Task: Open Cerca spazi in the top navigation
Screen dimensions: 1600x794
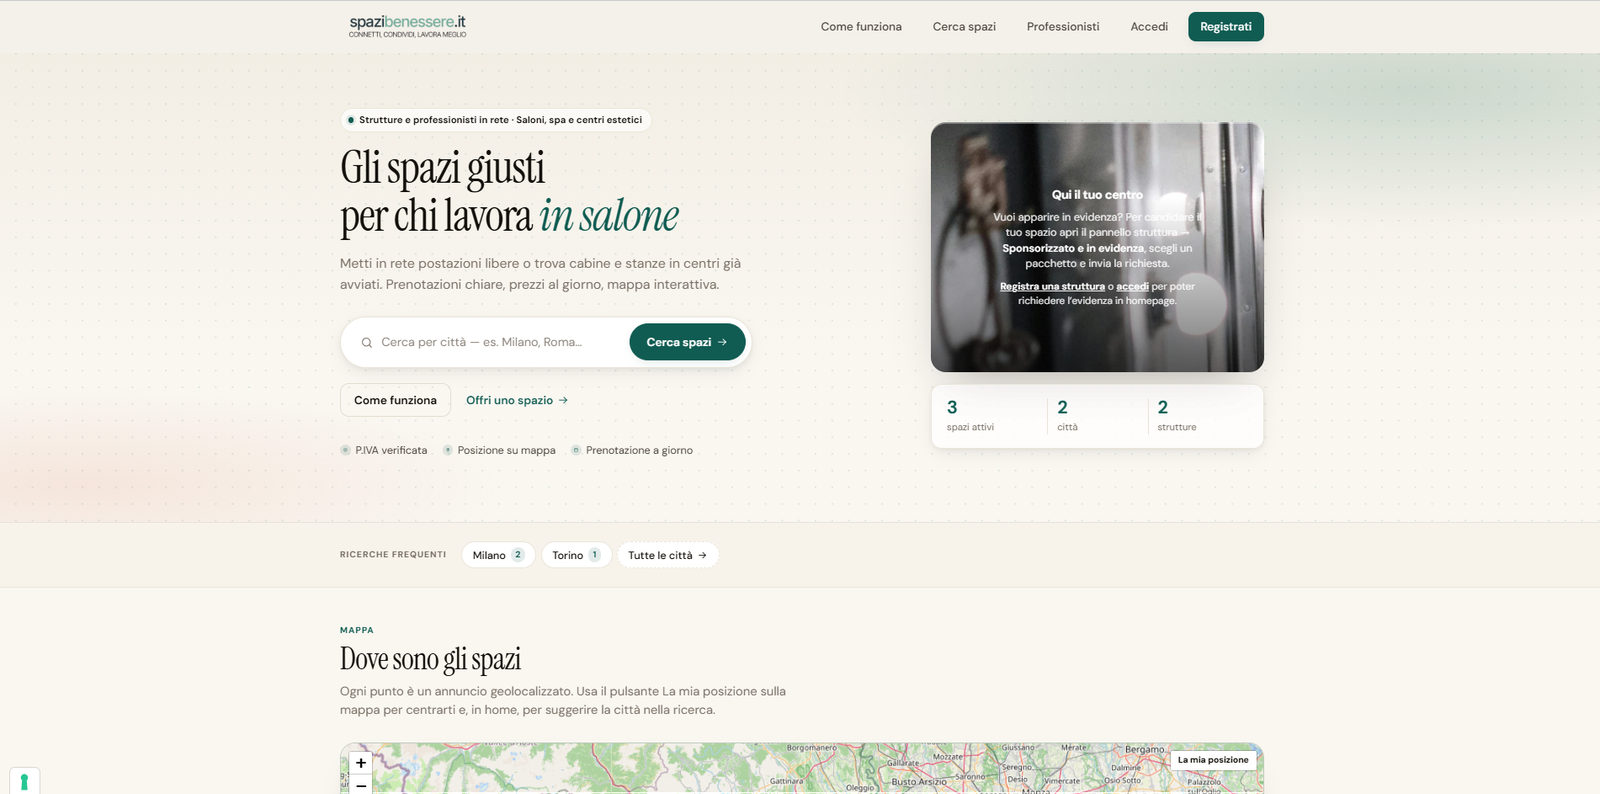Action: tap(964, 27)
